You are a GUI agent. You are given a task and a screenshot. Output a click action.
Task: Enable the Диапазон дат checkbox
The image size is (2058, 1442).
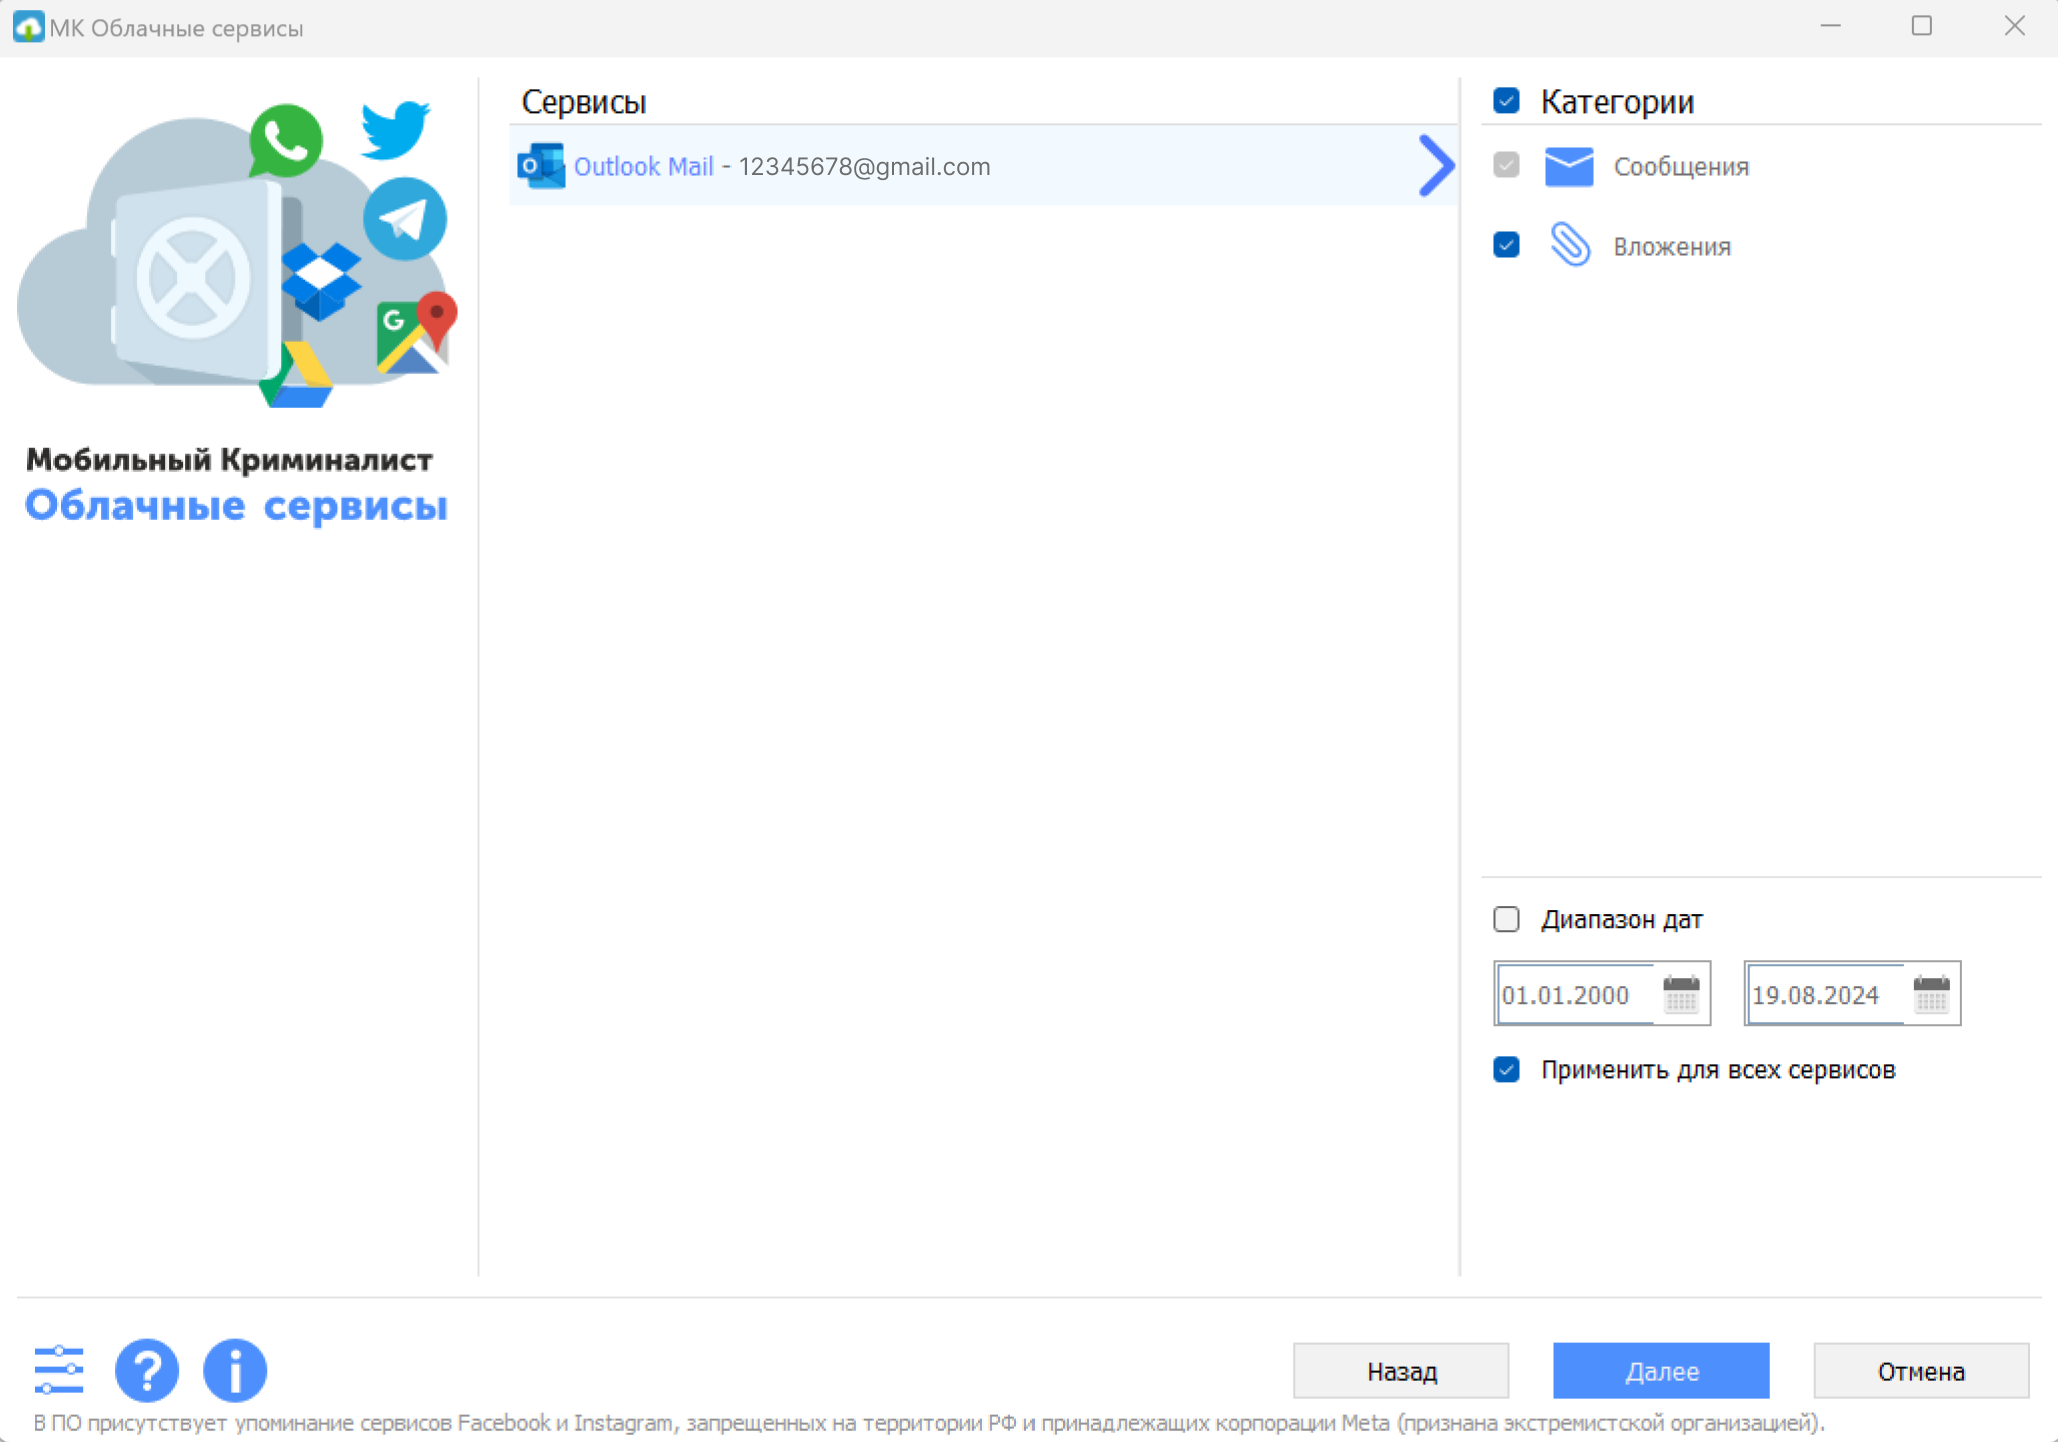pos(1506,919)
